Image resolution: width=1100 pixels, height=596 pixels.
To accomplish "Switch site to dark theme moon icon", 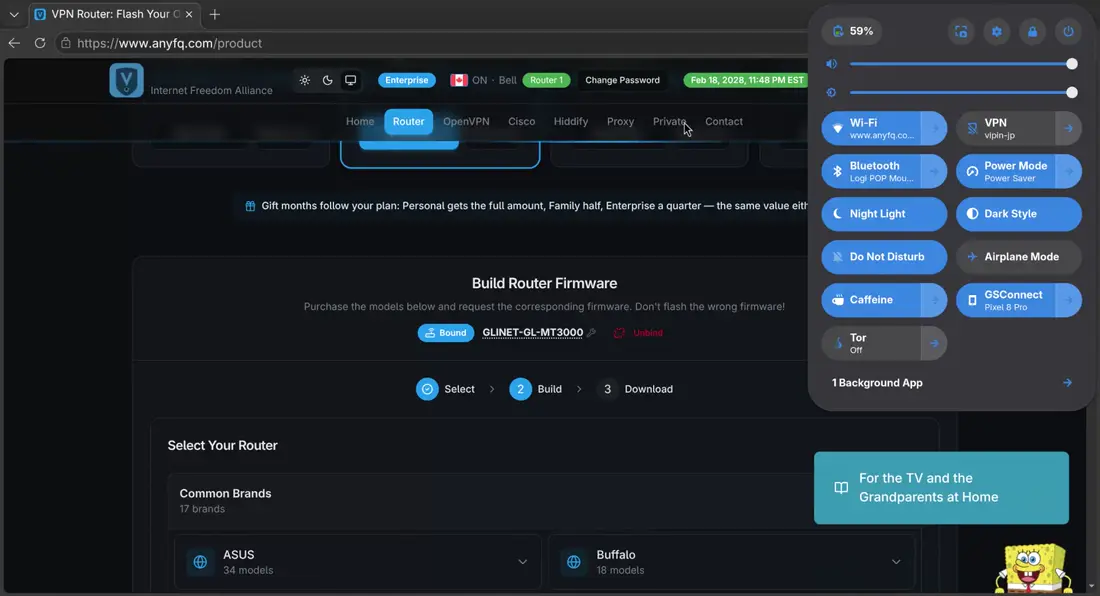I will point(328,80).
